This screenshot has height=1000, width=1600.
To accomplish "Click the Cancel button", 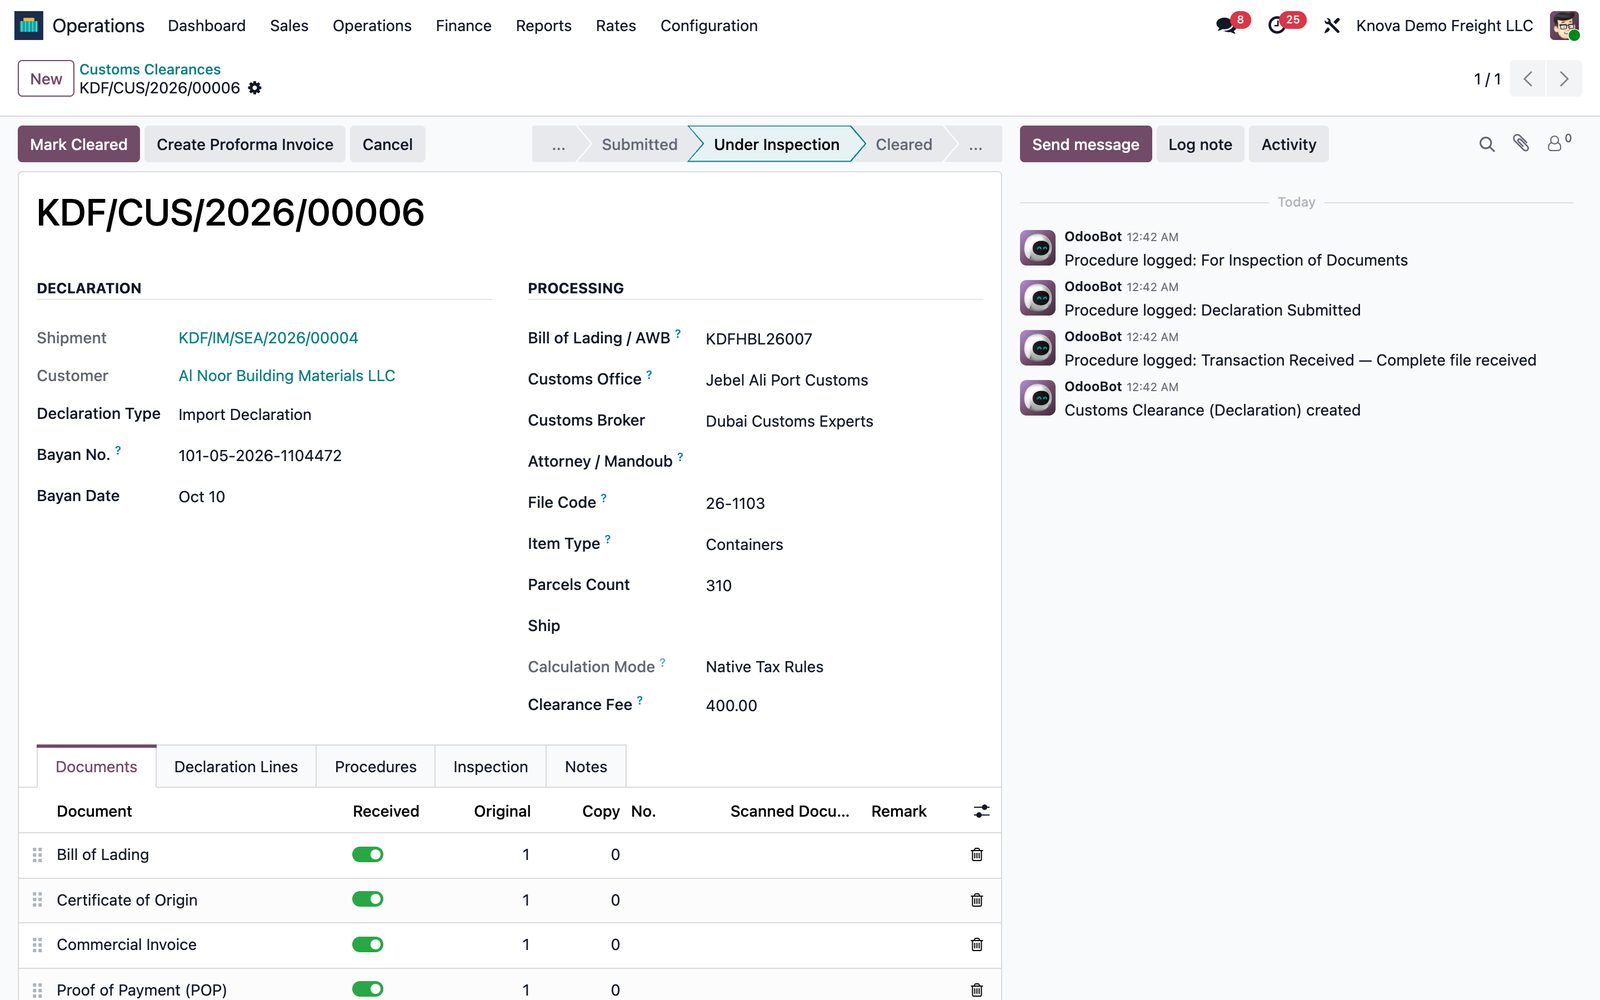I will point(387,144).
